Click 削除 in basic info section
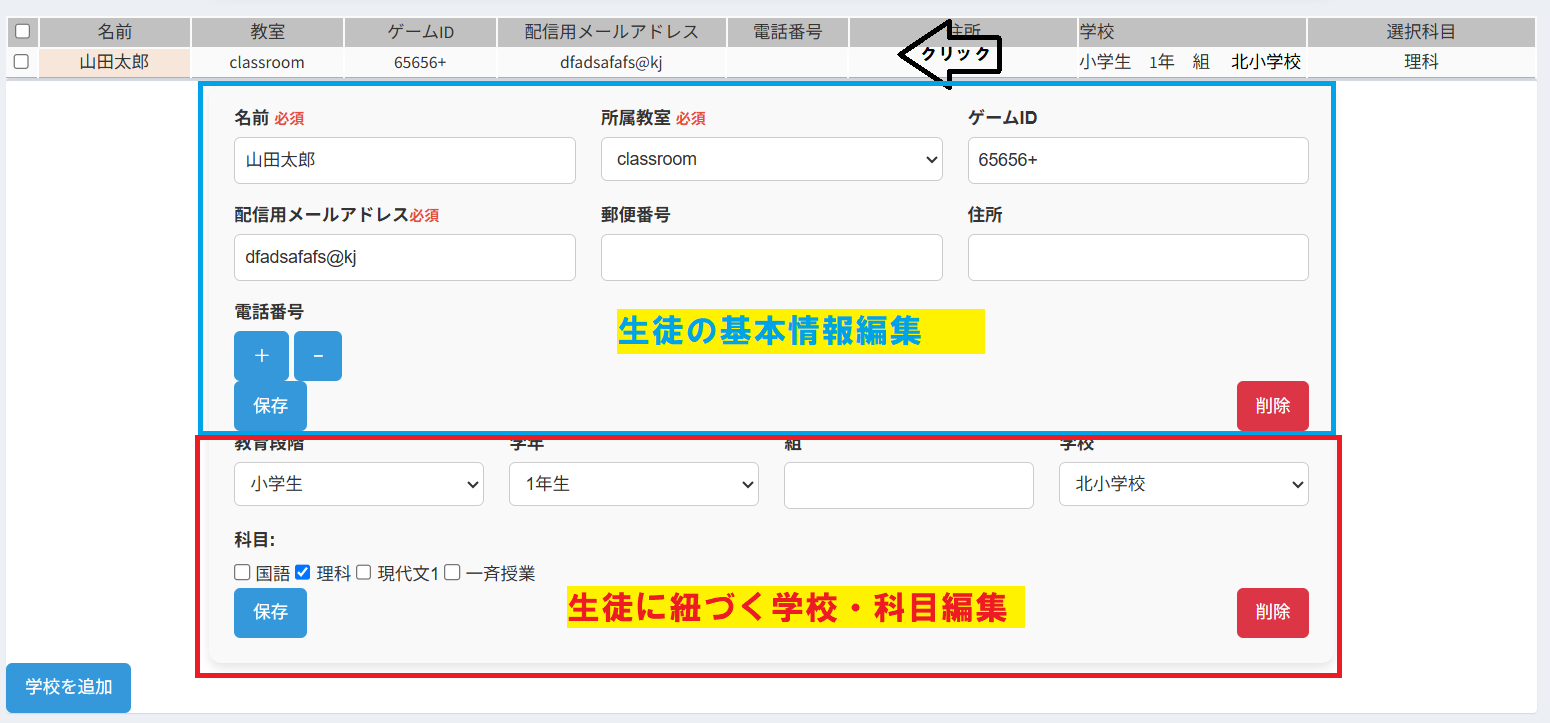The height and width of the screenshot is (723, 1550). pyautogui.click(x=1273, y=406)
